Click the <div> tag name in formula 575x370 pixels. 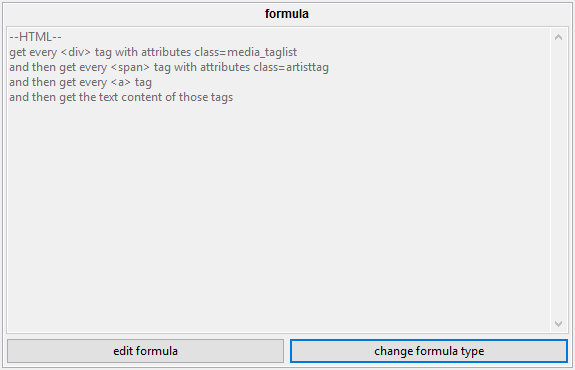(x=76, y=52)
